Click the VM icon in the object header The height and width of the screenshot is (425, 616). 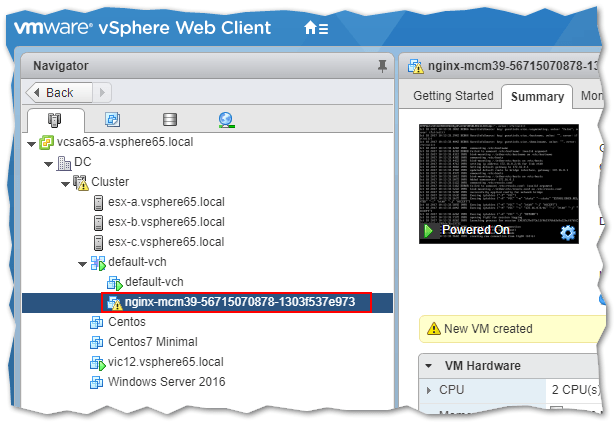pyautogui.click(x=416, y=66)
